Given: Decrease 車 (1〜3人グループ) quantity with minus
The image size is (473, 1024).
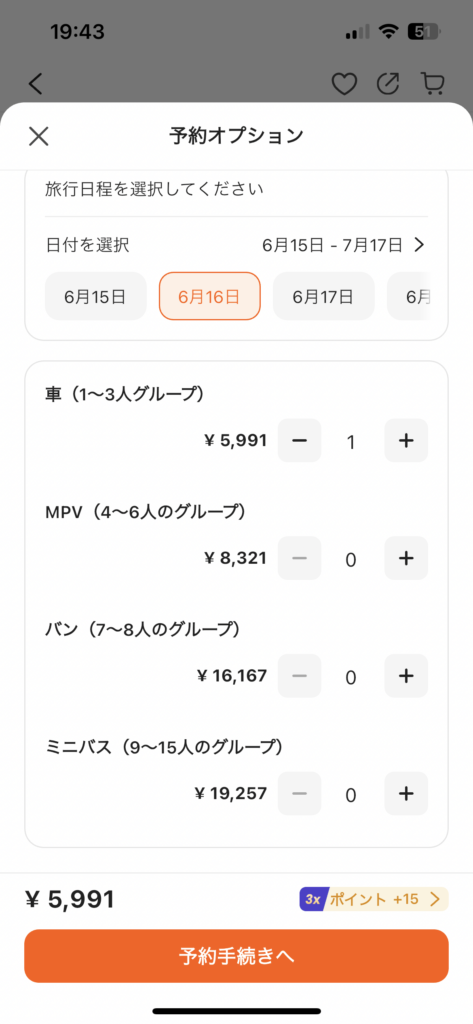Looking at the screenshot, I should (299, 441).
